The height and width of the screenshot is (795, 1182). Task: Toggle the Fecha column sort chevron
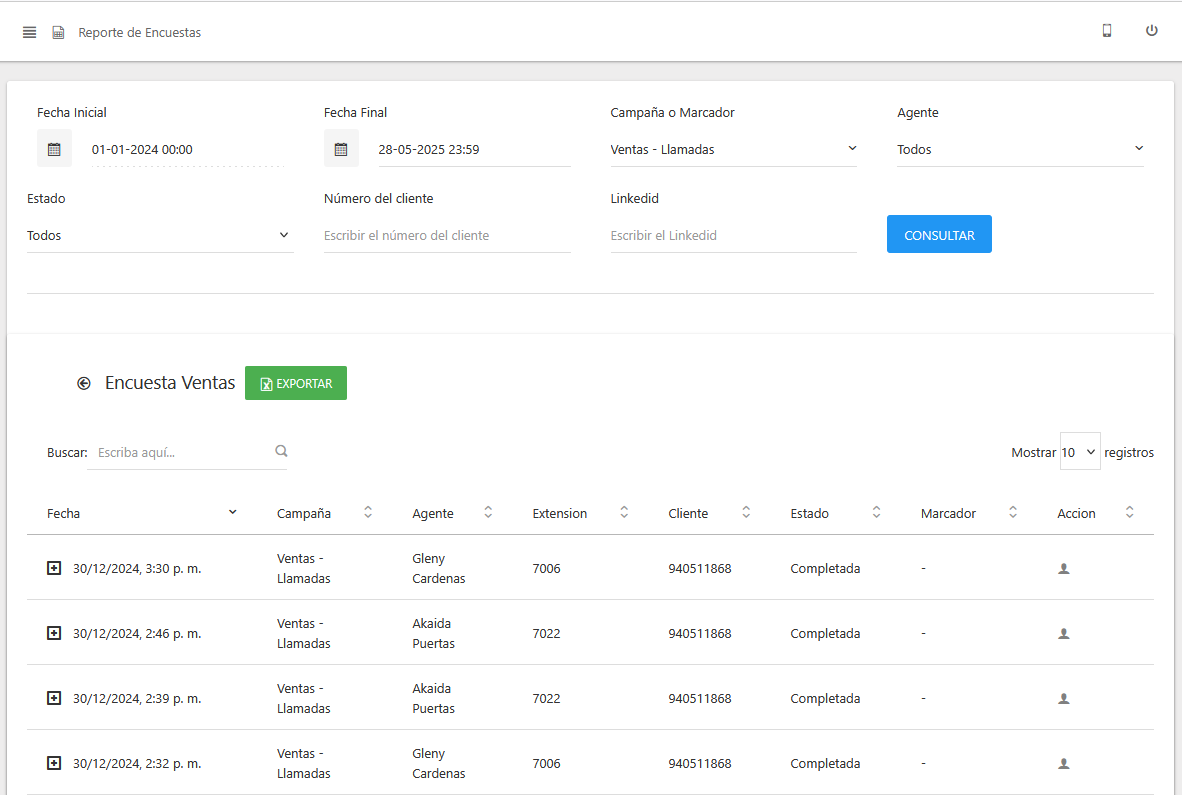pyautogui.click(x=233, y=512)
